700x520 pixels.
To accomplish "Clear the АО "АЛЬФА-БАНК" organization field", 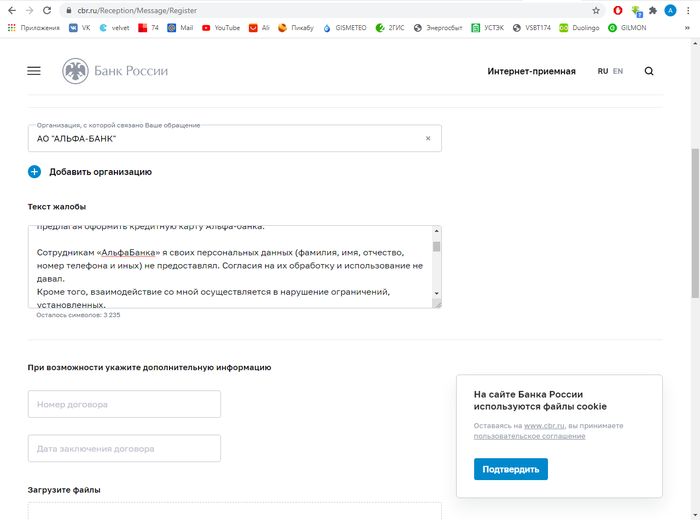I will point(428,138).
